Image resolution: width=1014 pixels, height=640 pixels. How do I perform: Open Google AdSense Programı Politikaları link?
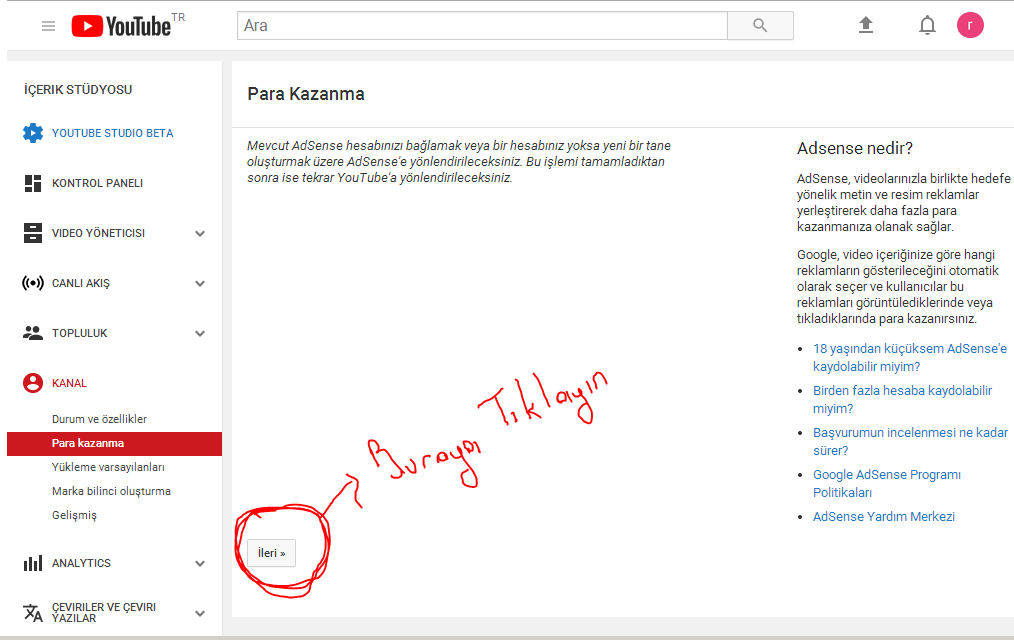(x=887, y=484)
